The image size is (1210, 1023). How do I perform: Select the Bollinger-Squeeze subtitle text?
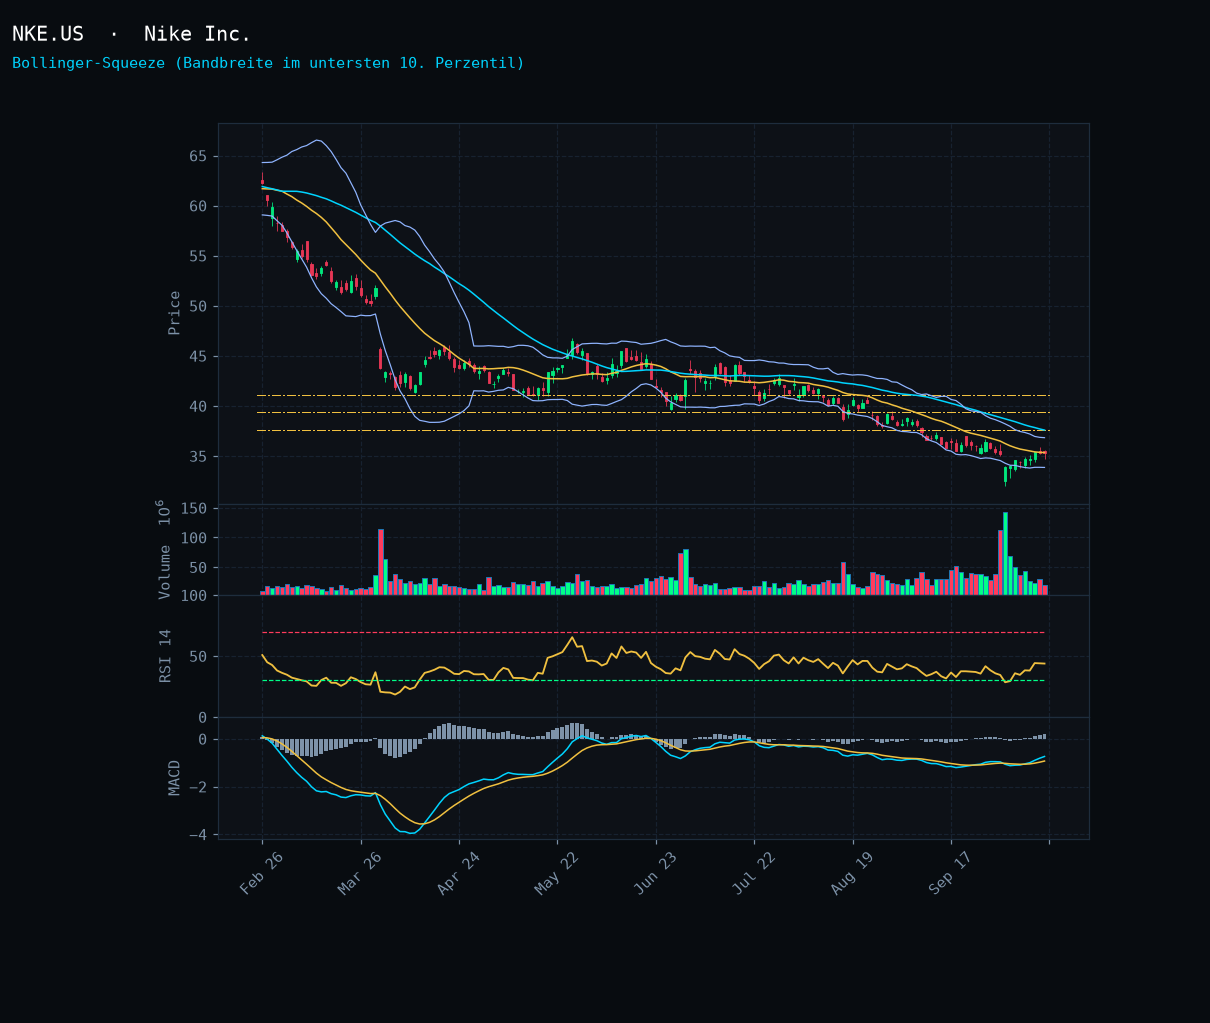[x=268, y=63]
